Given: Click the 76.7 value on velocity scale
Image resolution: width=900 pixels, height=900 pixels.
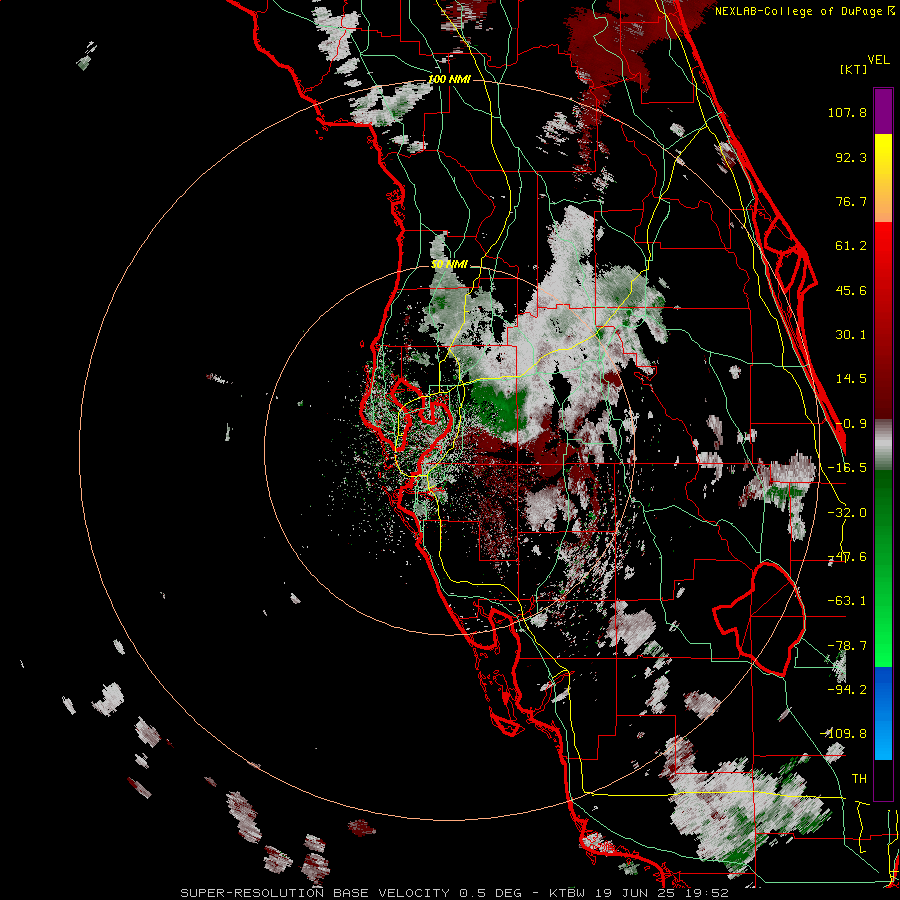Looking at the screenshot, I should pos(851,201).
